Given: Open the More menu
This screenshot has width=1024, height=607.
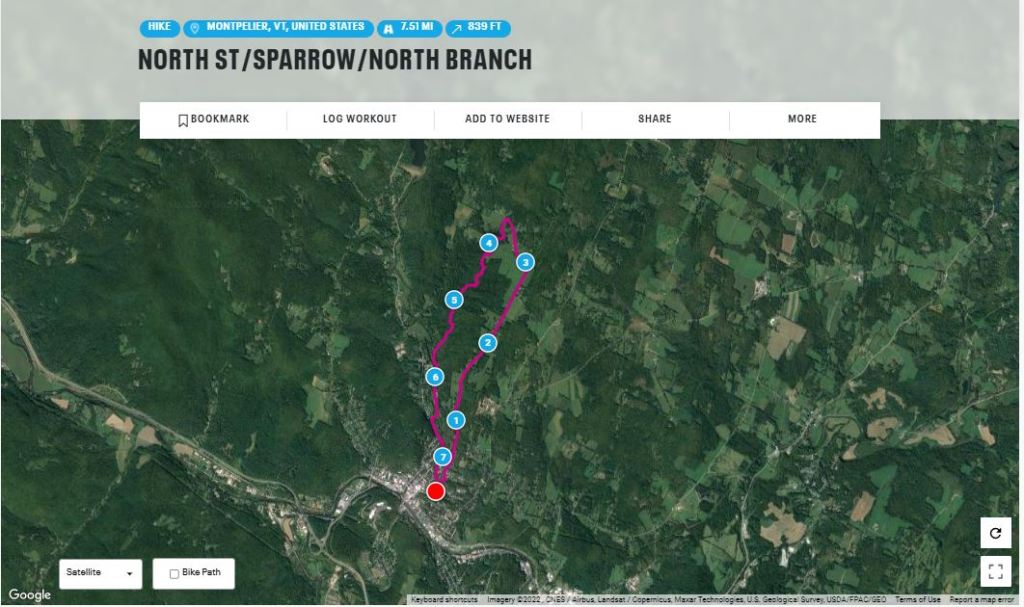Looking at the screenshot, I should coord(802,119).
